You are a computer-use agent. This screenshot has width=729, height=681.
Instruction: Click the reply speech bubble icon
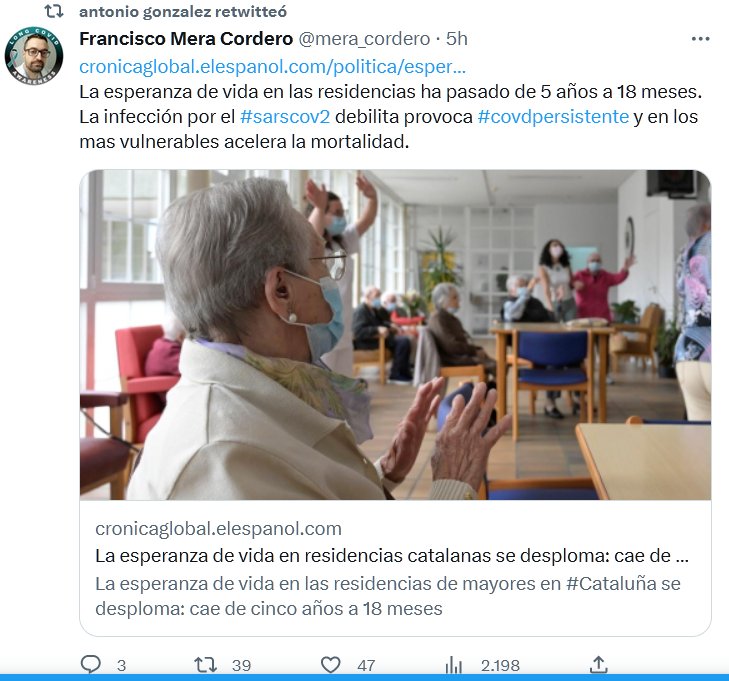click(91, 664)
